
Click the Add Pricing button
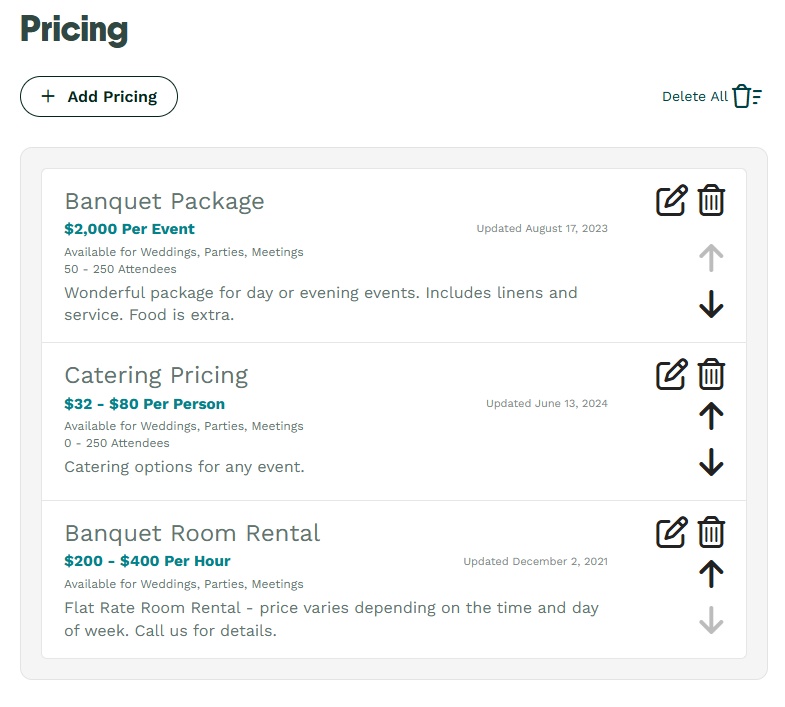coord(99,97)
